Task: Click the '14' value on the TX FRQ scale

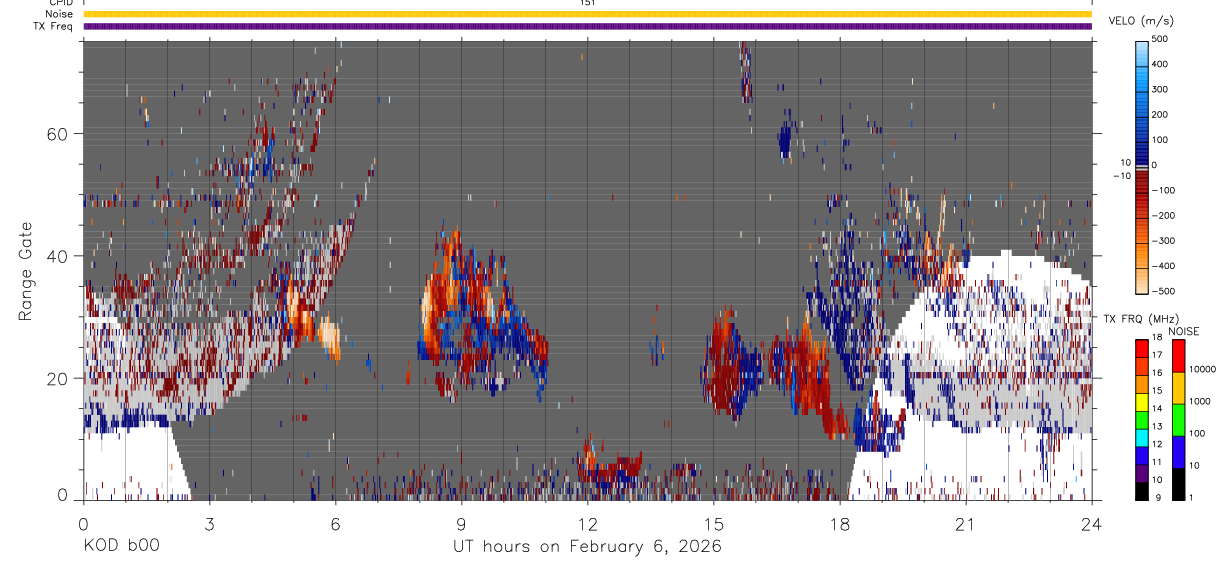Action: pyautogui.click(x=1159, y=408)
